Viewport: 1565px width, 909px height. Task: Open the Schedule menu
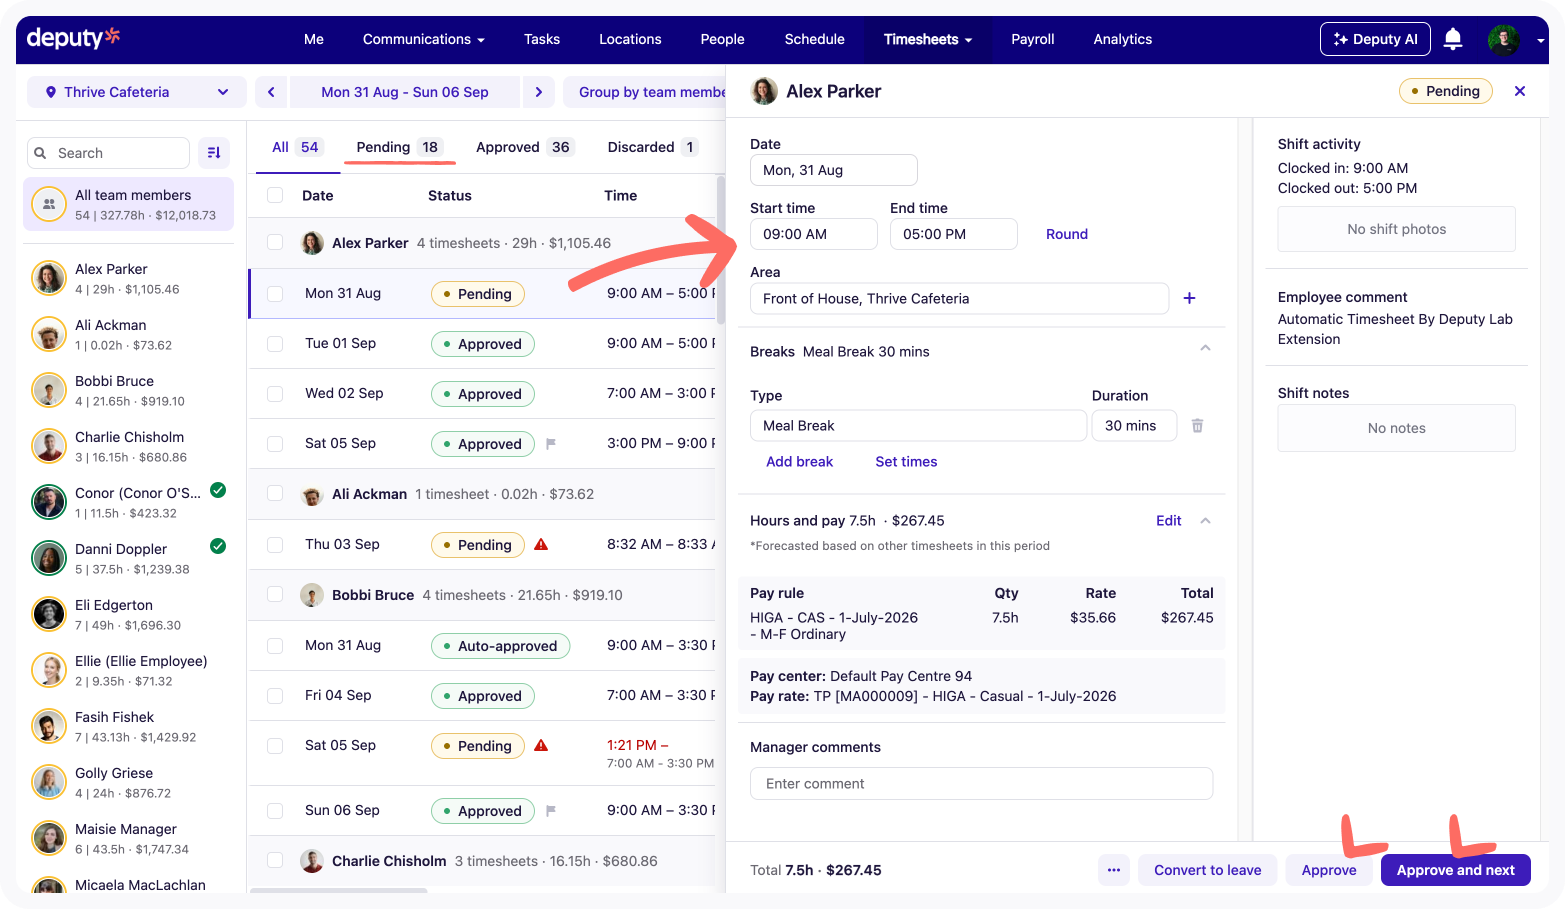click(814, 39)
